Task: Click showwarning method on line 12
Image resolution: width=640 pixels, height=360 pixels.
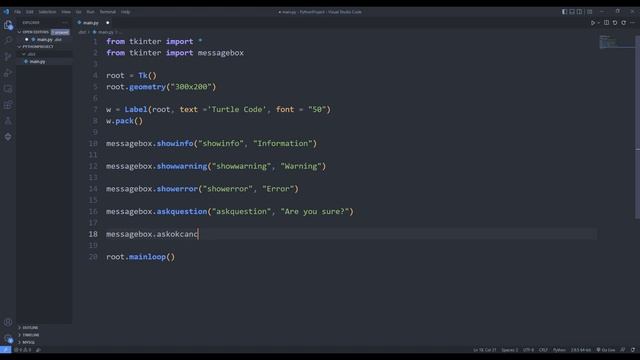Action: point(182,166)
